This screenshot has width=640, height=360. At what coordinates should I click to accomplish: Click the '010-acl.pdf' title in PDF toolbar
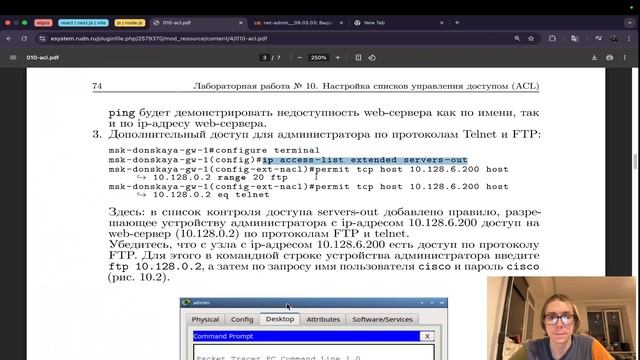[42, 58]
